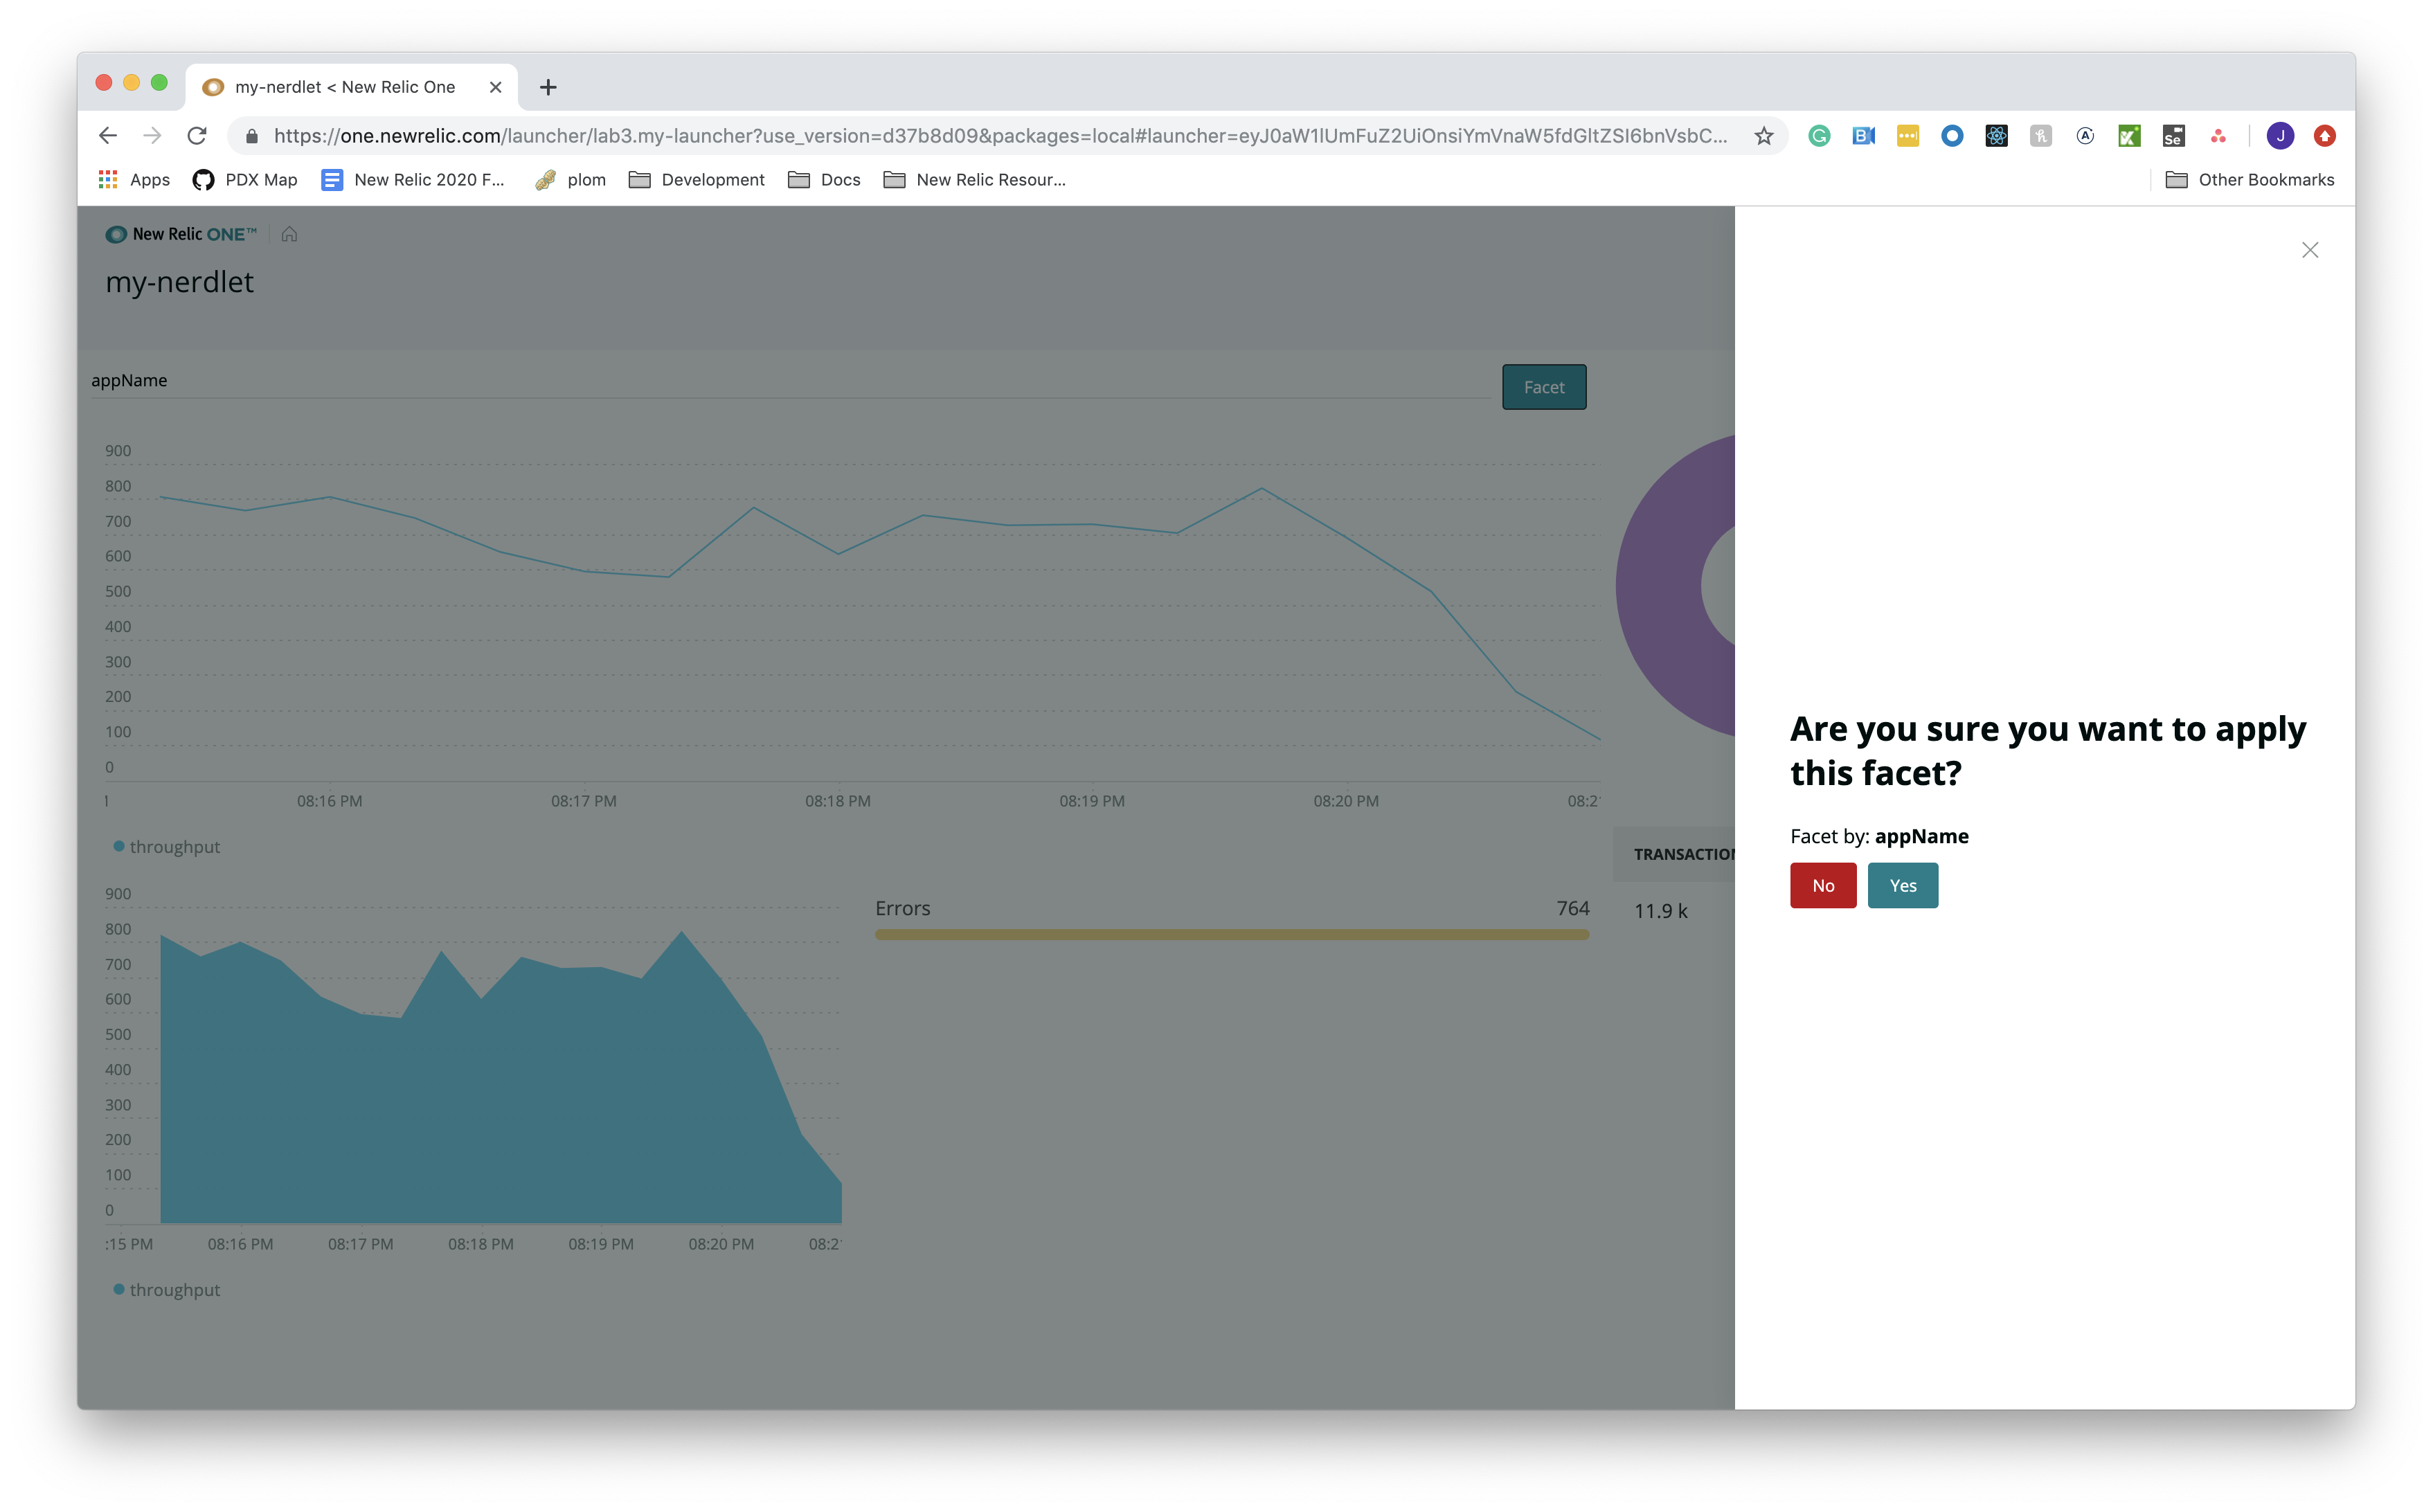The image size is (2433, 1512).
Task: Click the appName text input field
Action: [x=790, y=381]
